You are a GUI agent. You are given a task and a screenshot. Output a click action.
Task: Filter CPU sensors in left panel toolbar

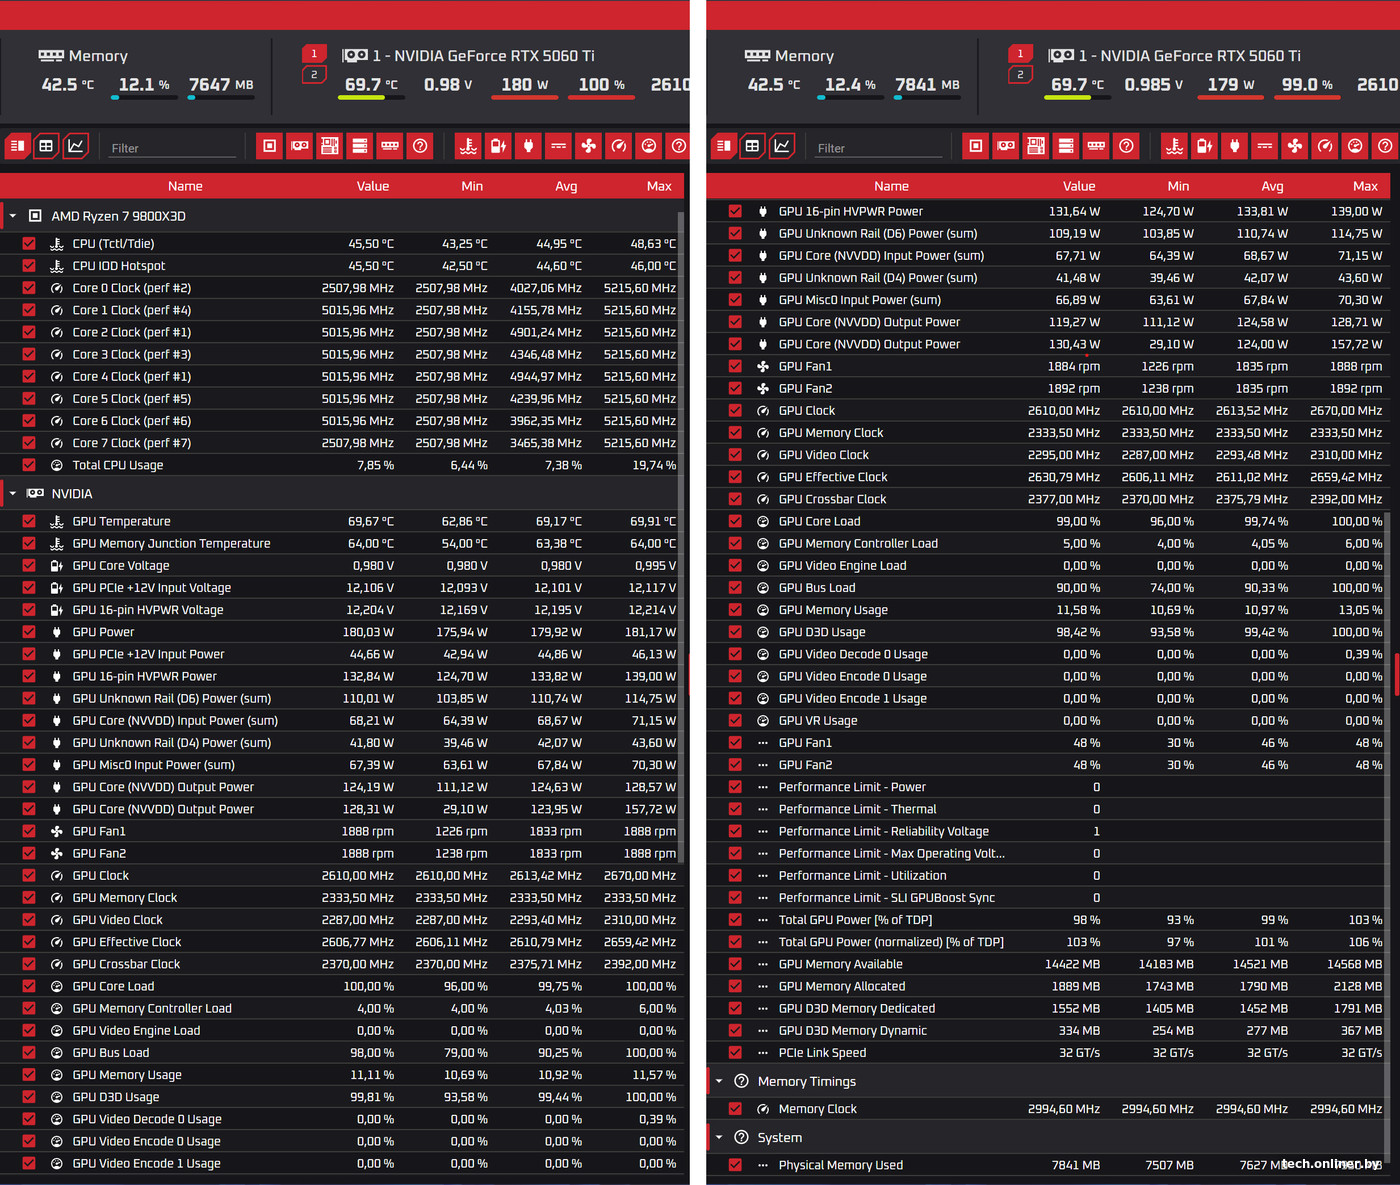(270, 146)
